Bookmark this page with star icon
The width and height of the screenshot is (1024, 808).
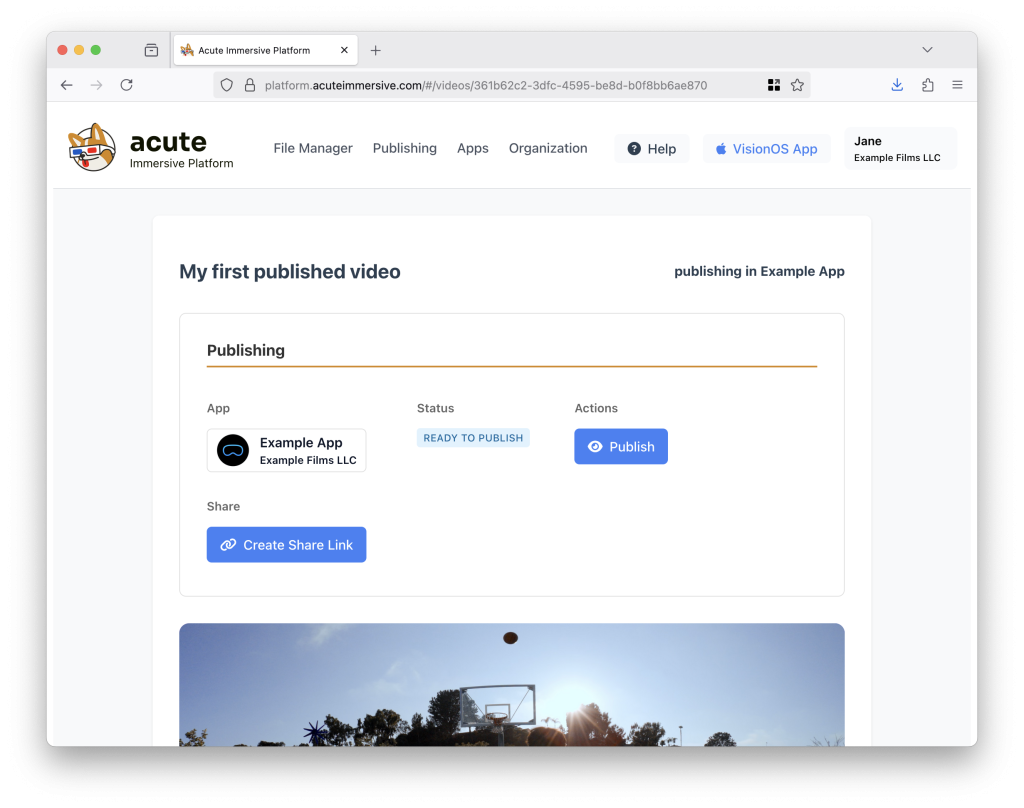(797, 85)
